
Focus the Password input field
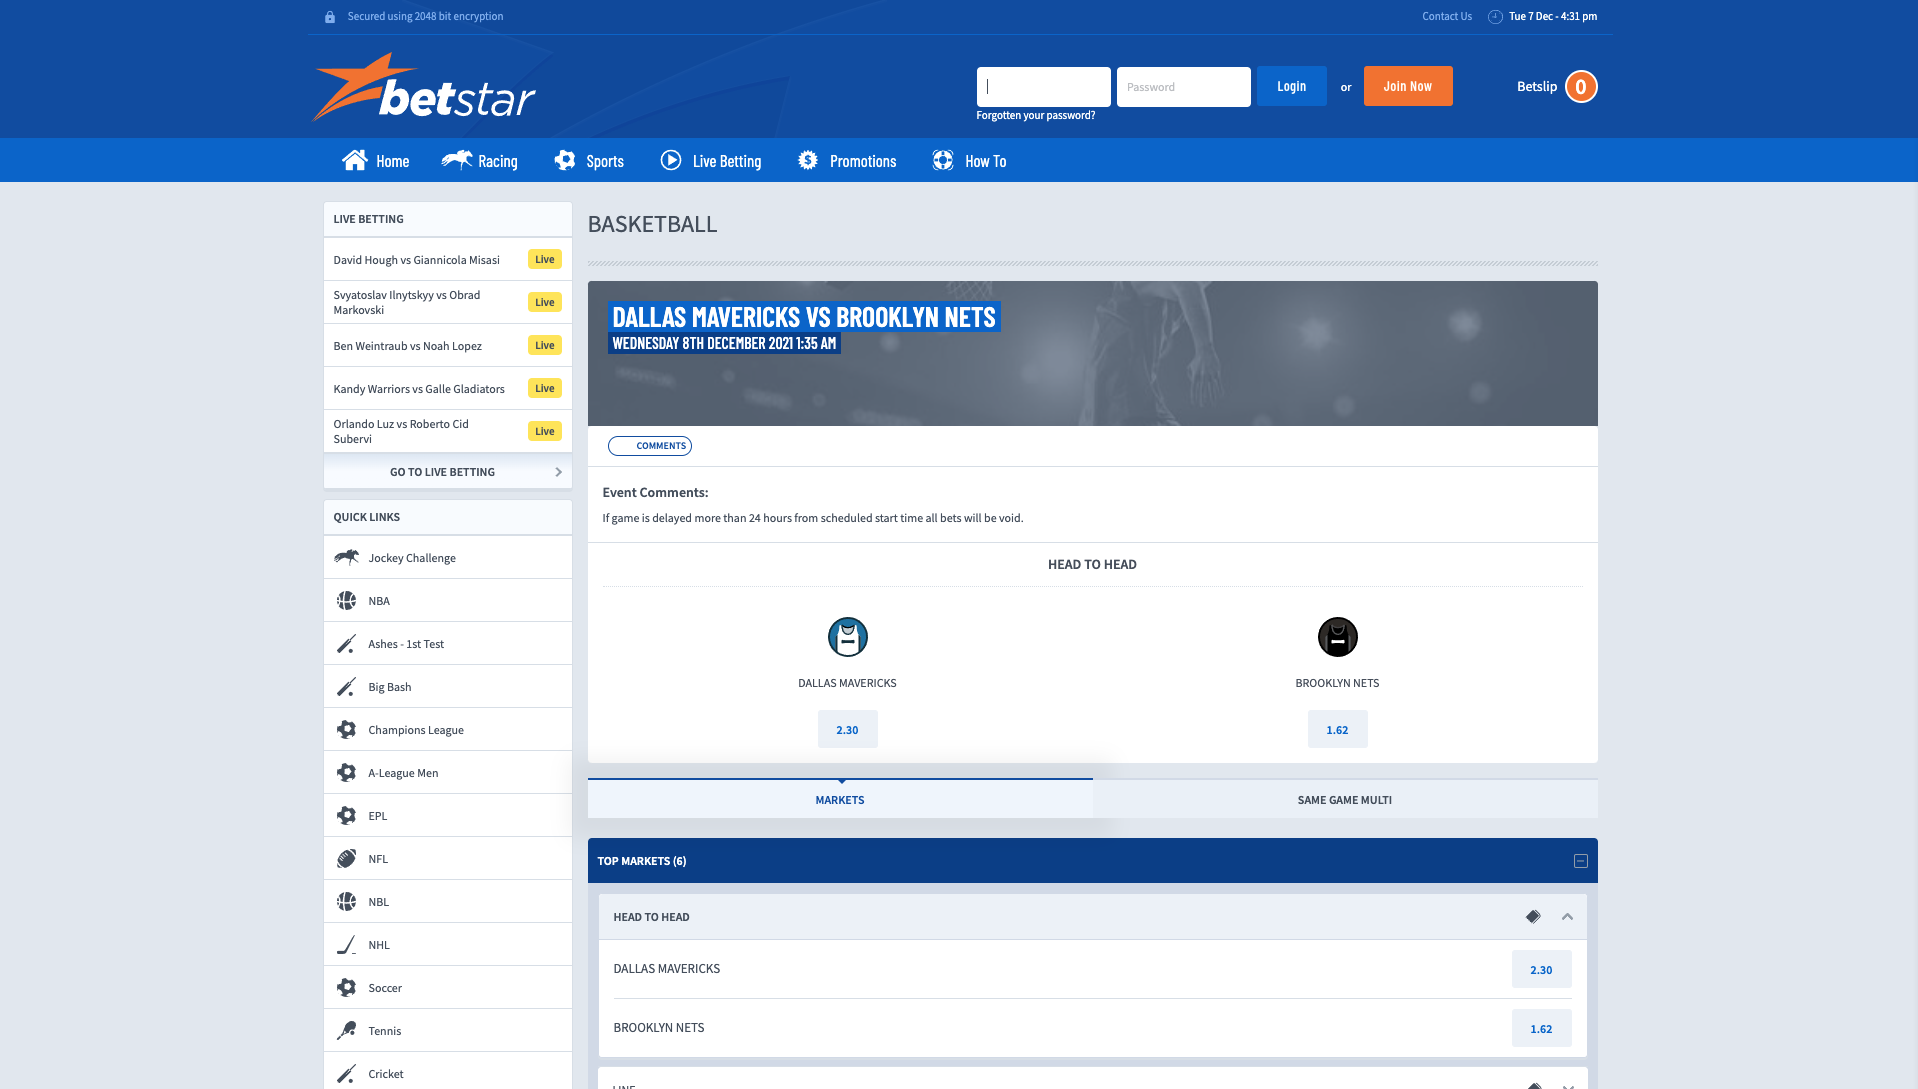coord(1183,87)
